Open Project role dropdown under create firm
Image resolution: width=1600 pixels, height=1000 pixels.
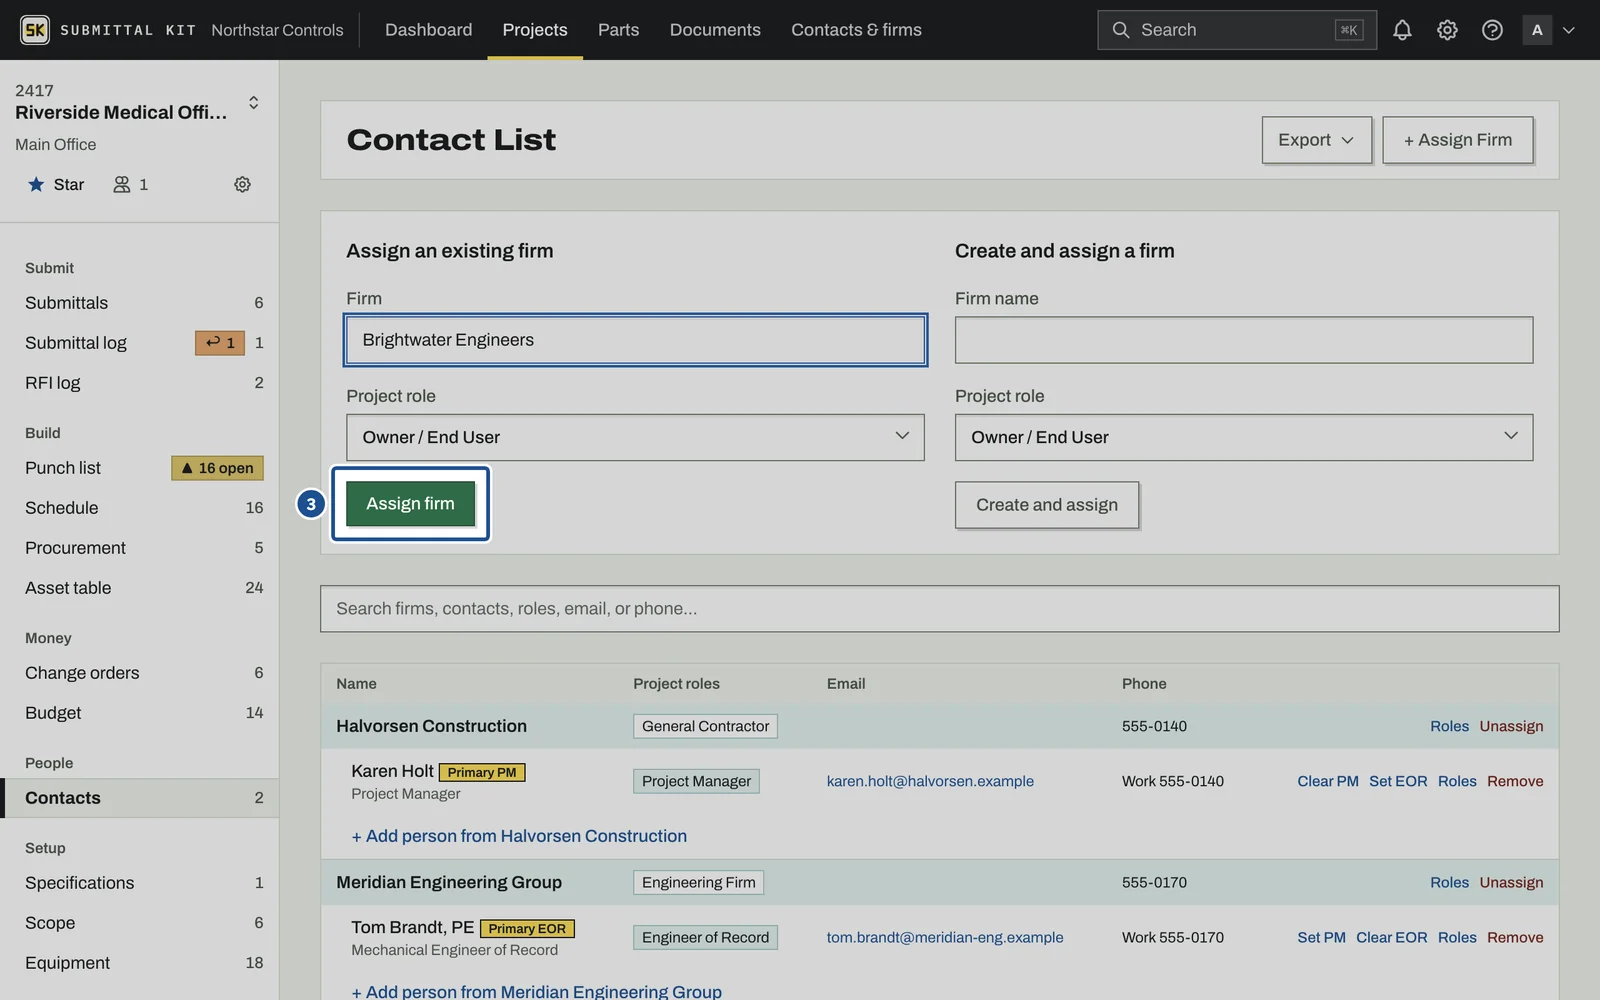1243,437
